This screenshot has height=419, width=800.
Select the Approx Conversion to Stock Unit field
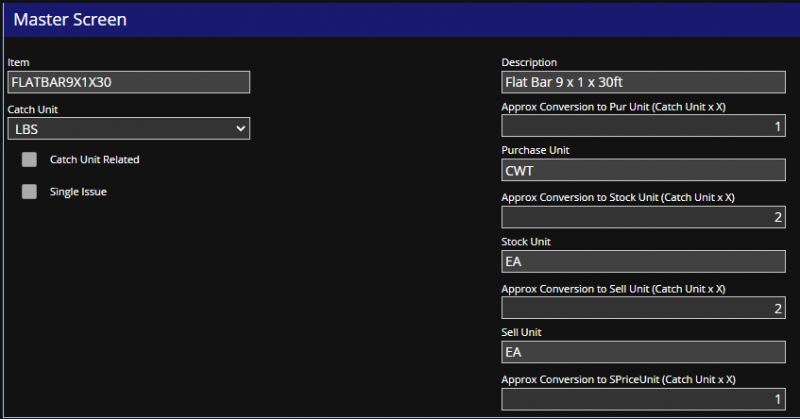[x=643, y=216]
